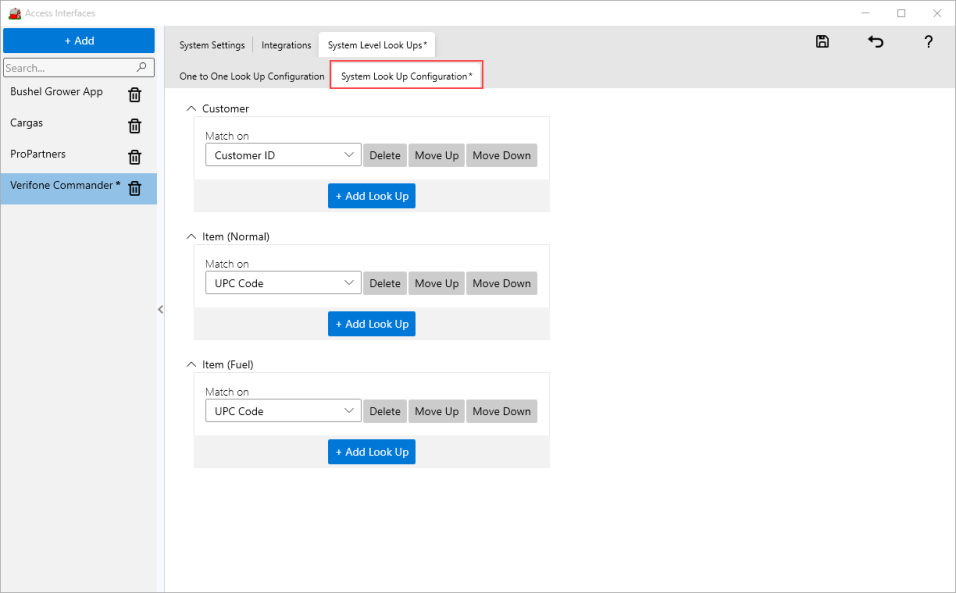956x593 pixels.
Task: Delete Cargas interface using trash icon
Action: [x=135, y=126]
